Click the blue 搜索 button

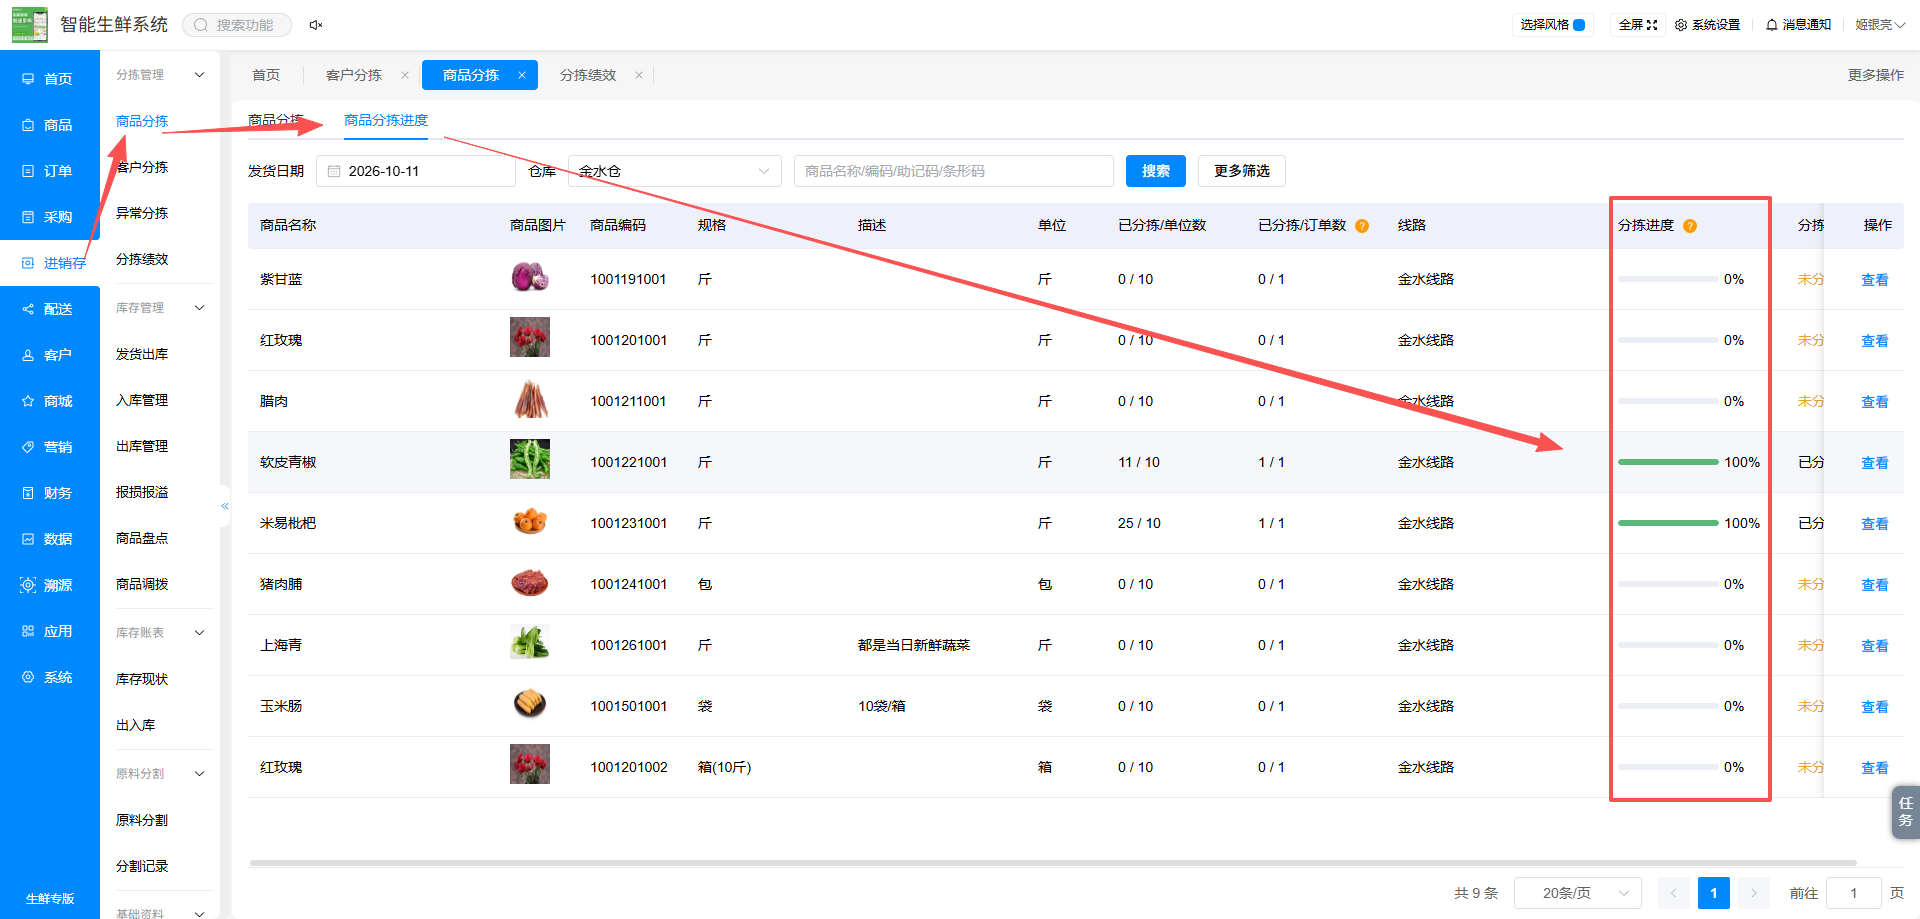[1156, 171]
